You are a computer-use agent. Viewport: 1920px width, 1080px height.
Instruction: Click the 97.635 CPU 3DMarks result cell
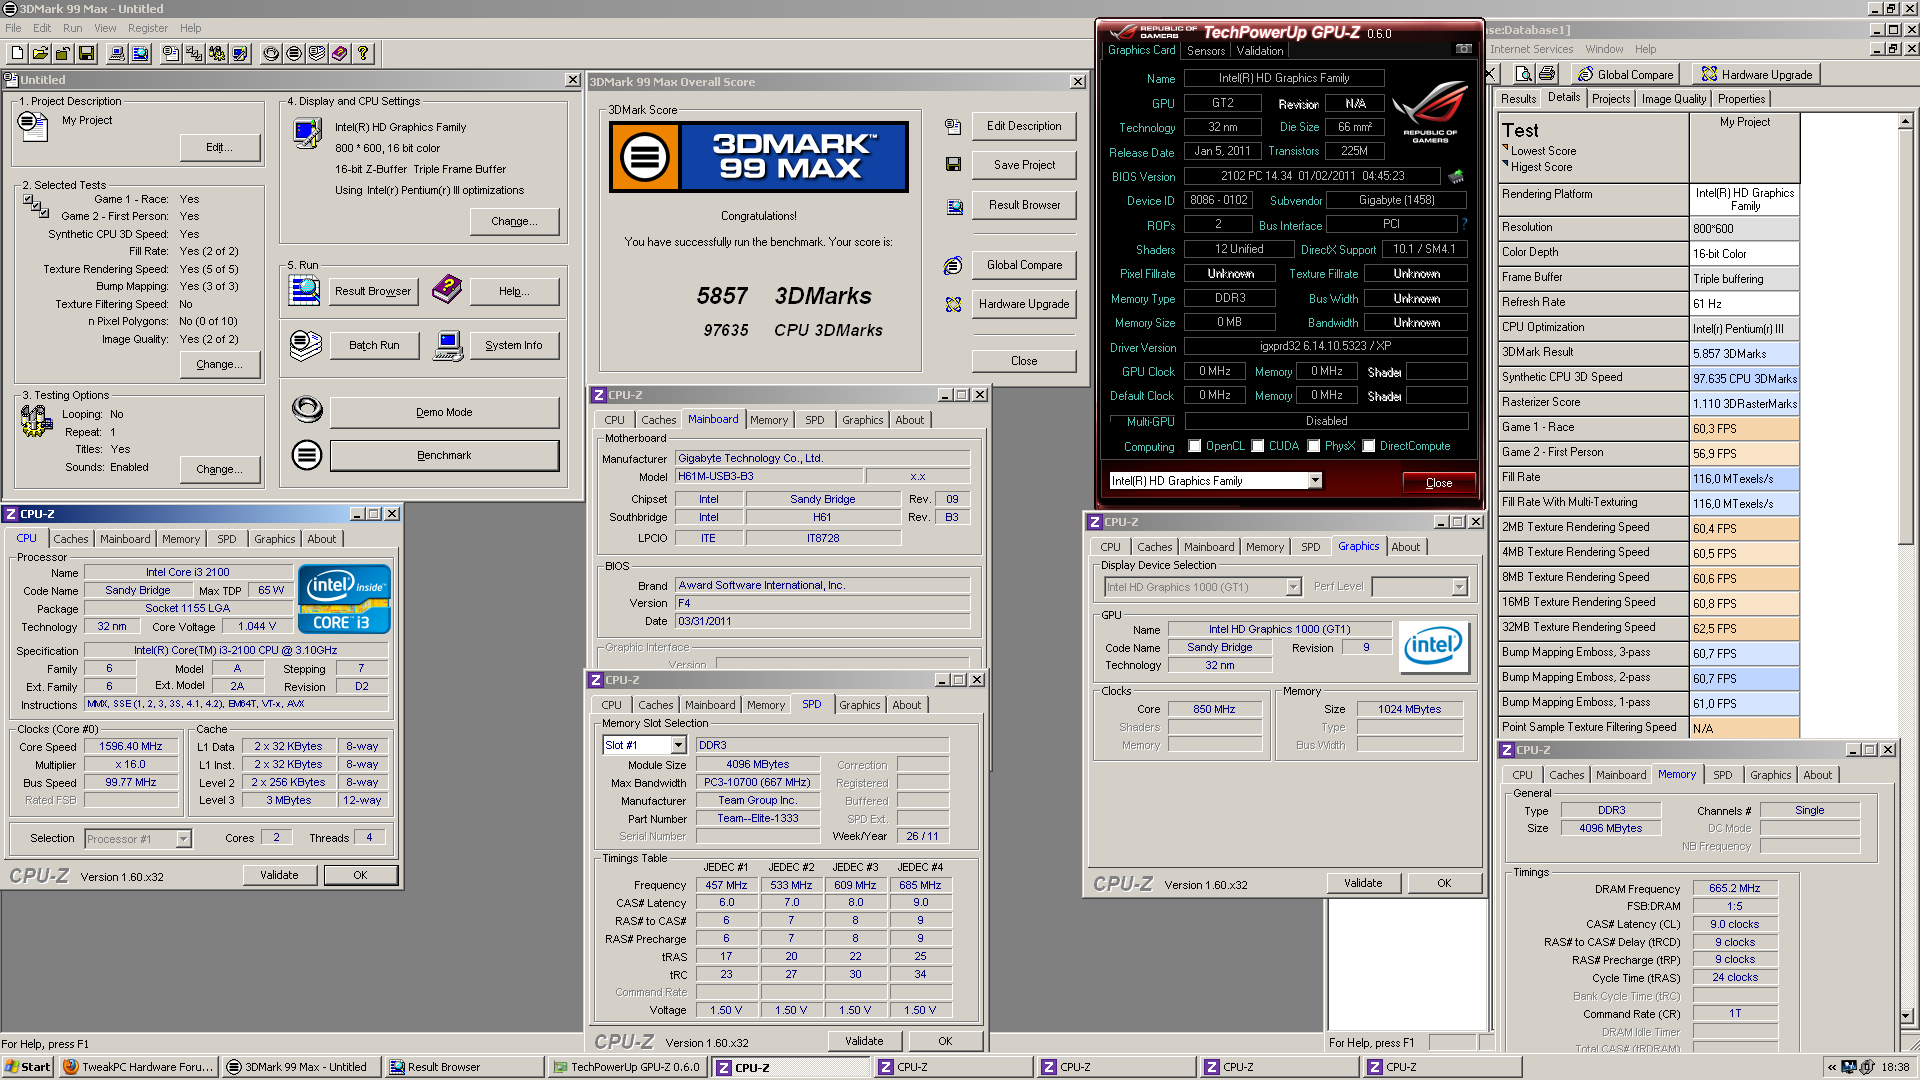pyautogui.click(x=1744, y=378)
